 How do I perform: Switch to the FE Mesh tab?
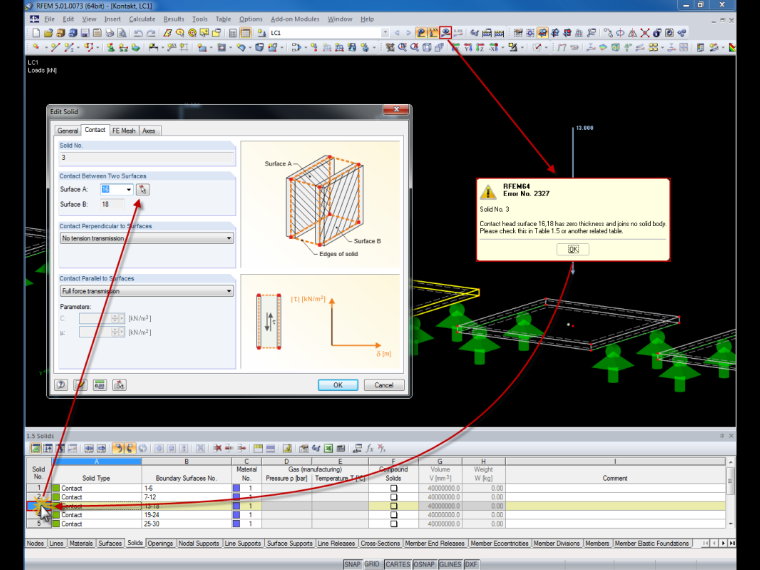click(x=124, y=131)
